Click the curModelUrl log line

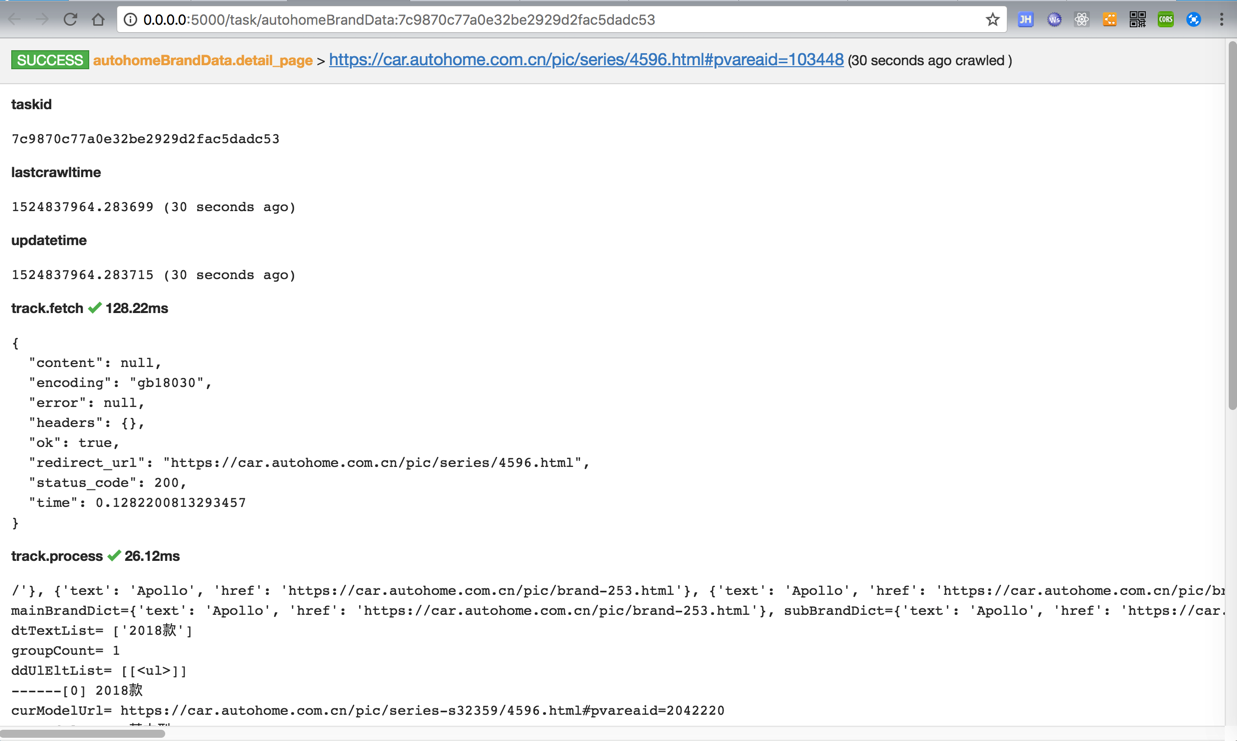[x=368, y=711]
